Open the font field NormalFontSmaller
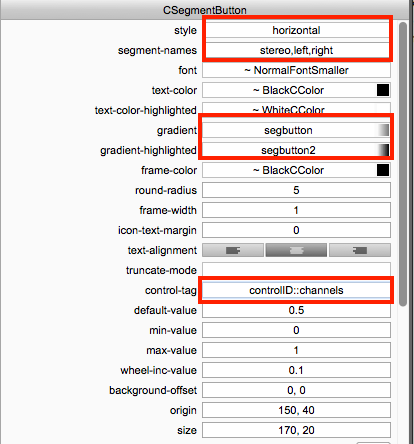This screenshot has height=444, width=414. [x=296, y=70]
